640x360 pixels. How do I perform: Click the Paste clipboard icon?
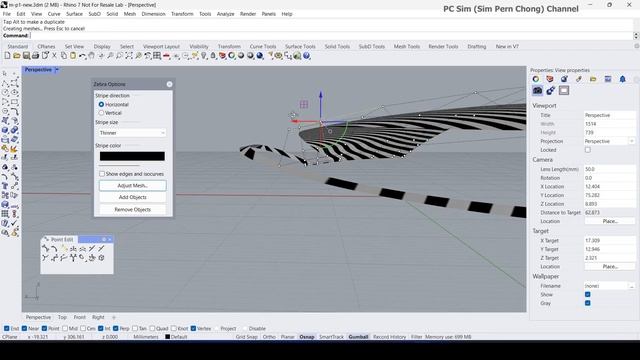click(73, 56)
